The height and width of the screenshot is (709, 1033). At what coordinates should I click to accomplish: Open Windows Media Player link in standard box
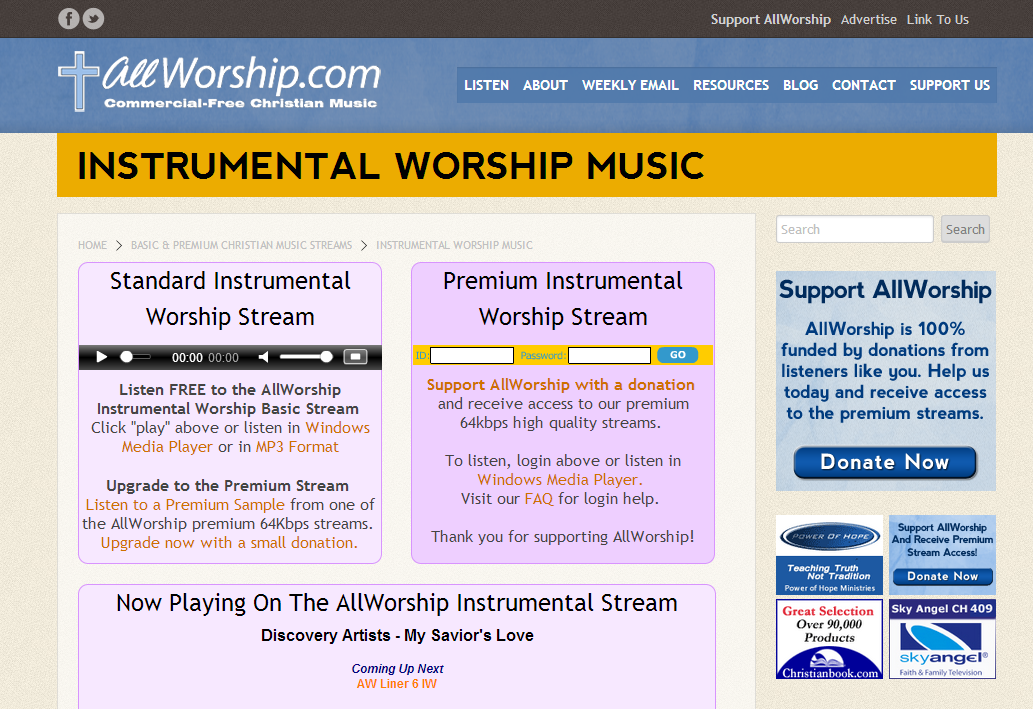pyautogui.click(x=246, y=437)
